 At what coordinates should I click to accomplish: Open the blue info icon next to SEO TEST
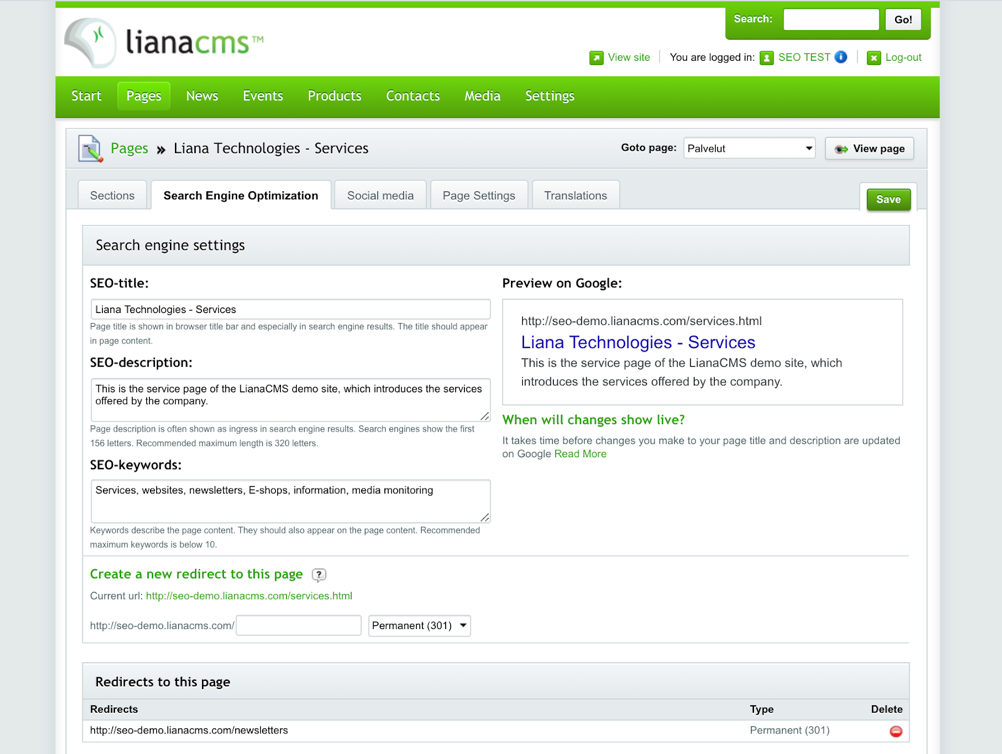point(841,57)
